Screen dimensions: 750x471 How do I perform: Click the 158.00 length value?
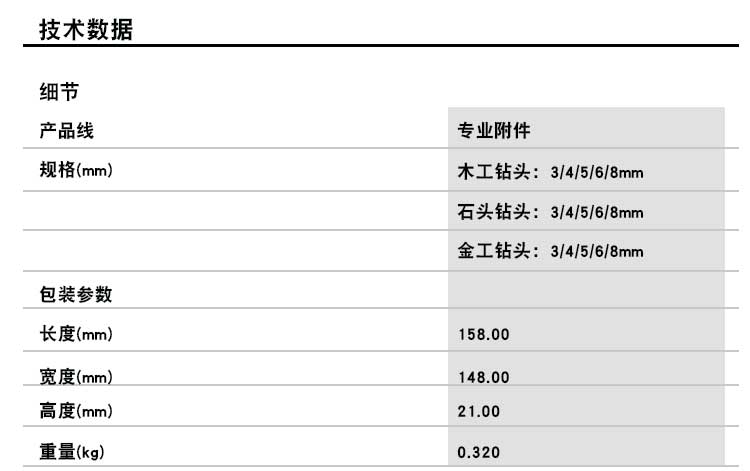[483, 335]
